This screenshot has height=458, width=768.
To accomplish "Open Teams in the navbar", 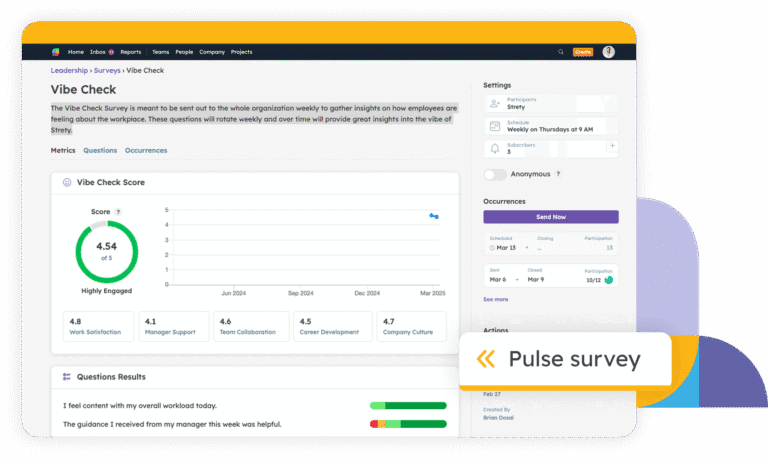I will point(160,52).
